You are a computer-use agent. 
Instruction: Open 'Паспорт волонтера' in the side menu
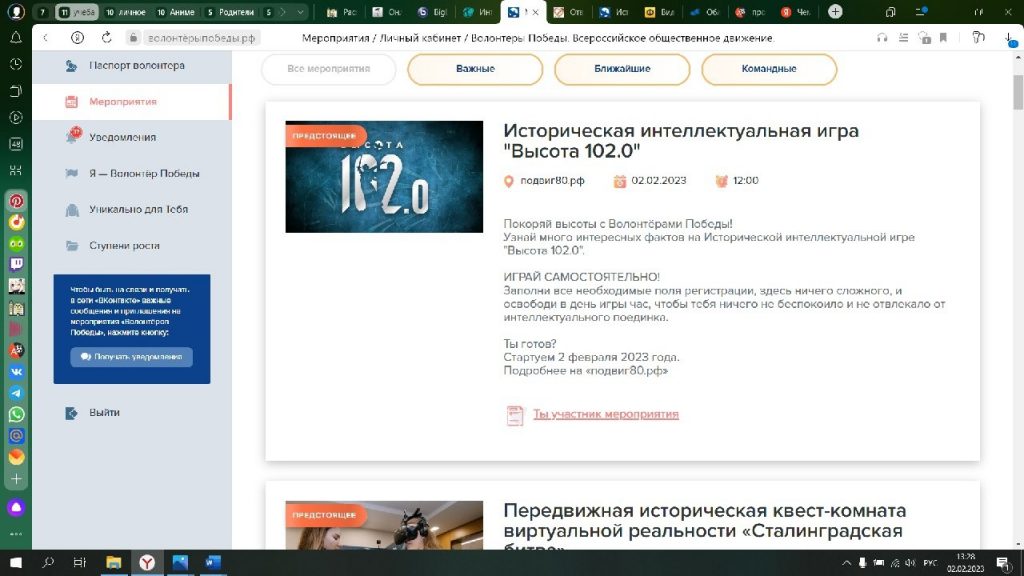[x=132, y=65]
